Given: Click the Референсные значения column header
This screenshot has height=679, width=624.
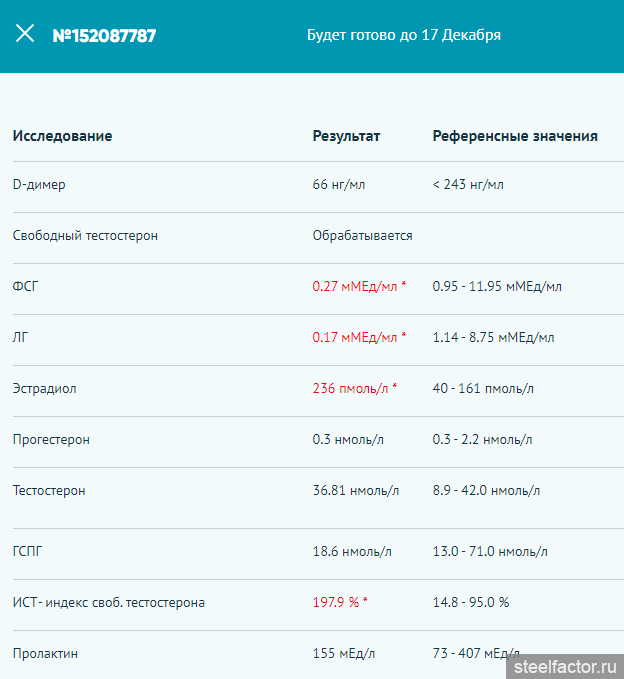Looking at the screenshot, I should (x=515, y=136).
